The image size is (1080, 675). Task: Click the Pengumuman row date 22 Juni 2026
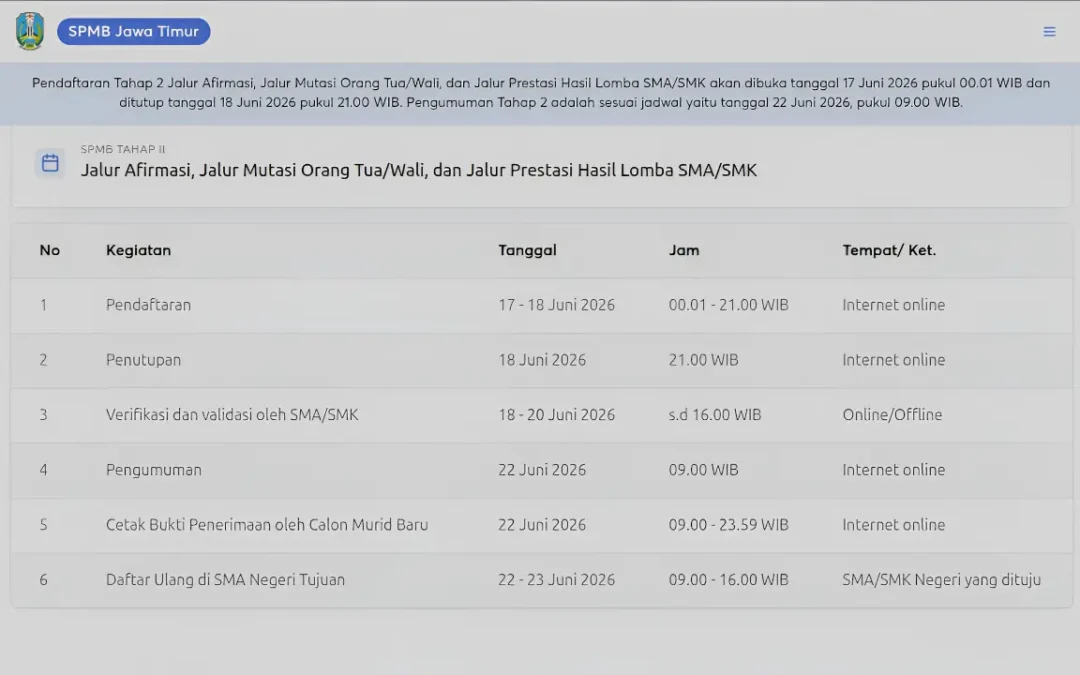click(x=542, y=470)
